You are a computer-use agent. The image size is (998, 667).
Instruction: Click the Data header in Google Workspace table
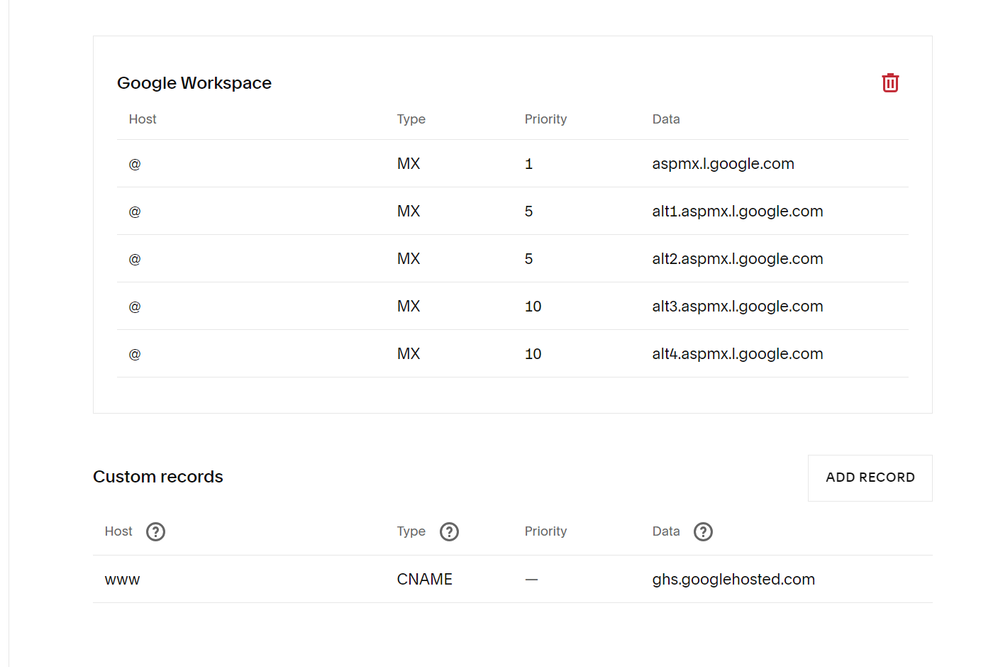tap(666, 119)
